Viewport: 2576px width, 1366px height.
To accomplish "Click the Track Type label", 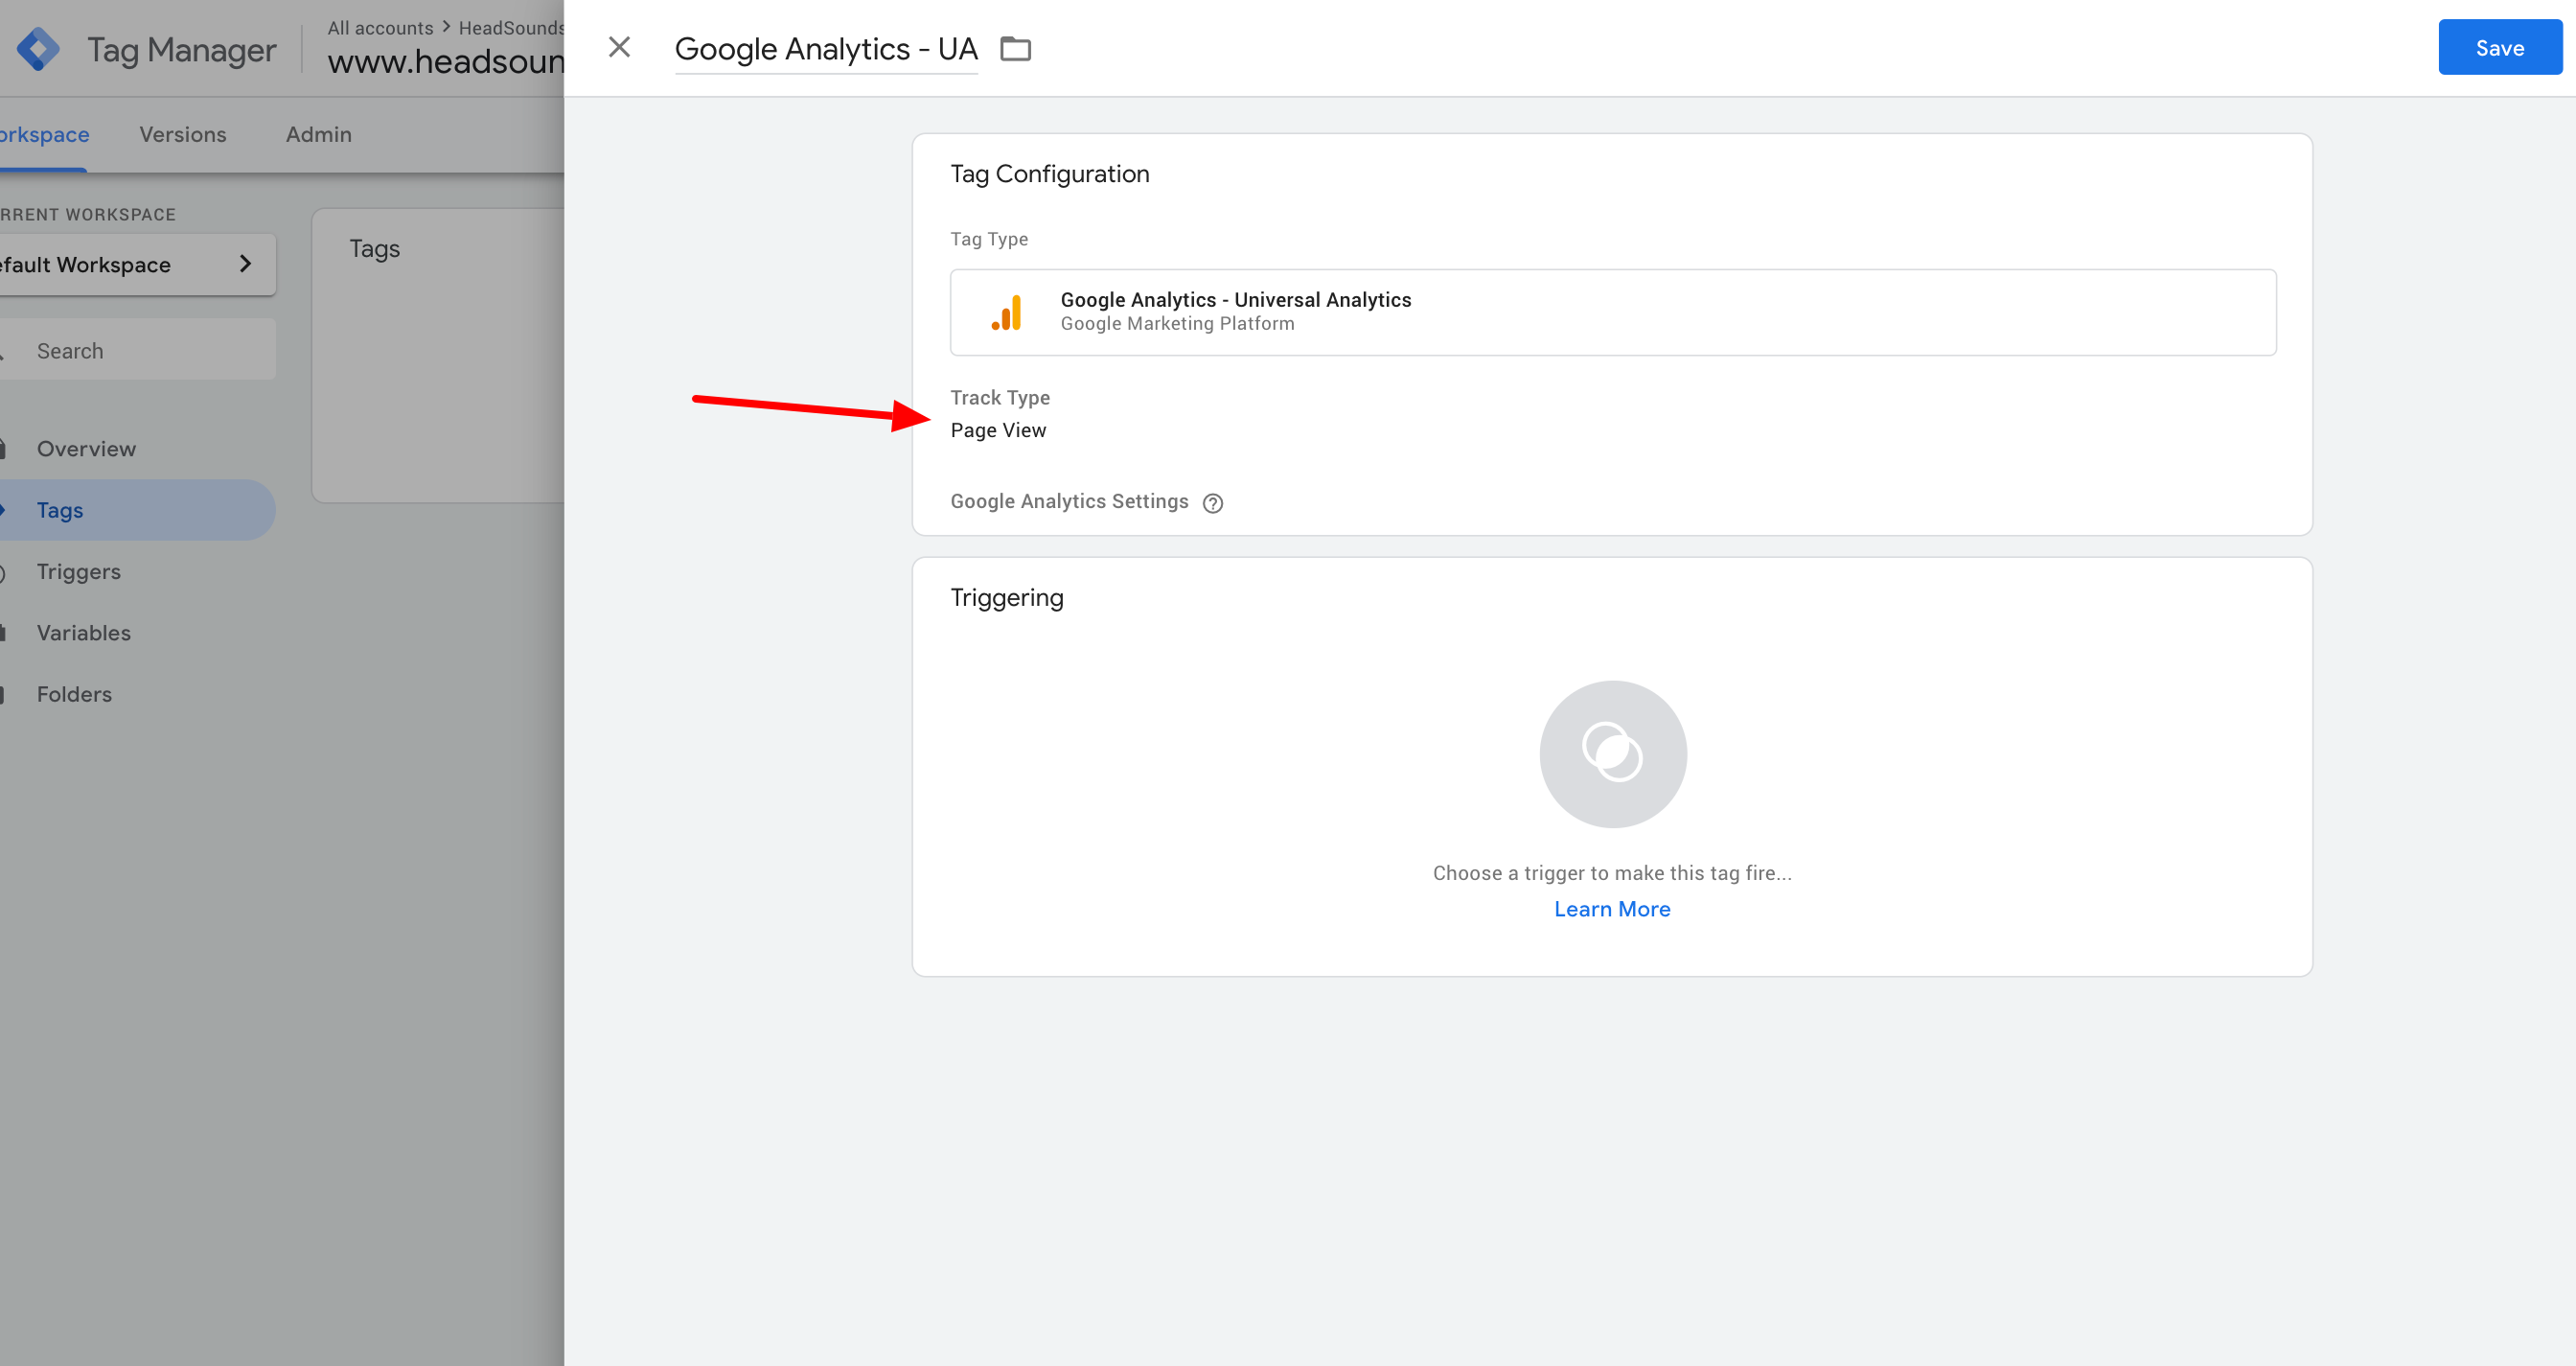I will (x=999, y=398).
